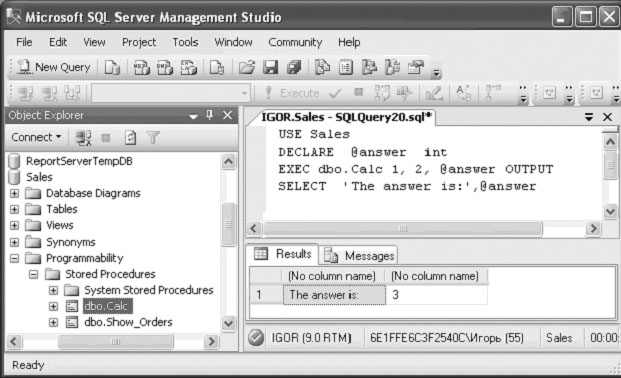Collapse the Stored Procedures folder
Viewport: 621px width, 378px height.
coord(34,274)
